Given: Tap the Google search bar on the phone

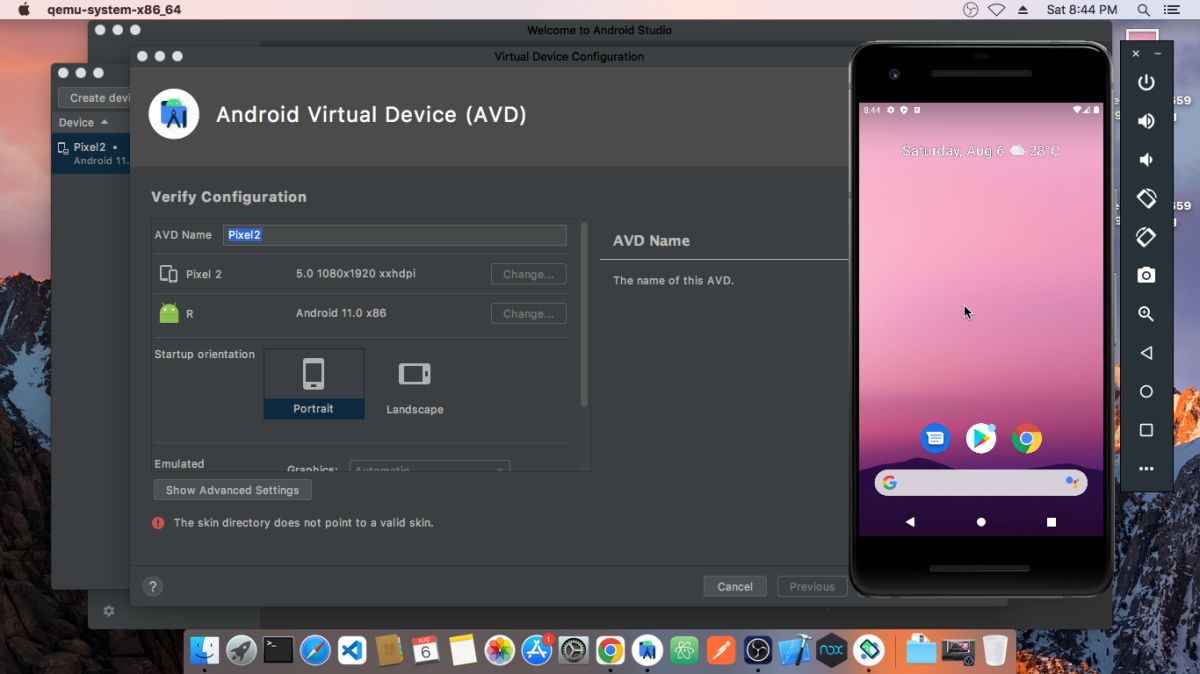Looking at the screenshot, I should coord(981,483).
